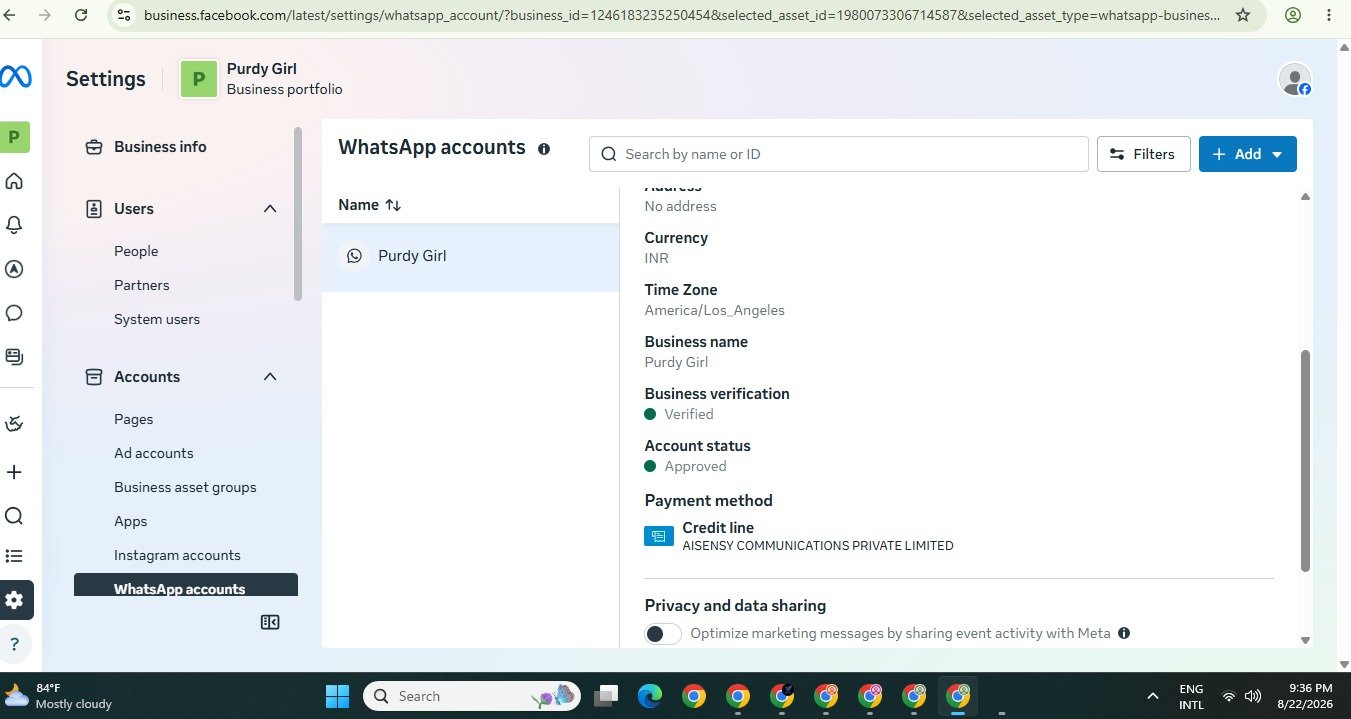Click the INR currency value
Image resolution: width=1351 pixels, height=719 pixels.
coord(656,258)
